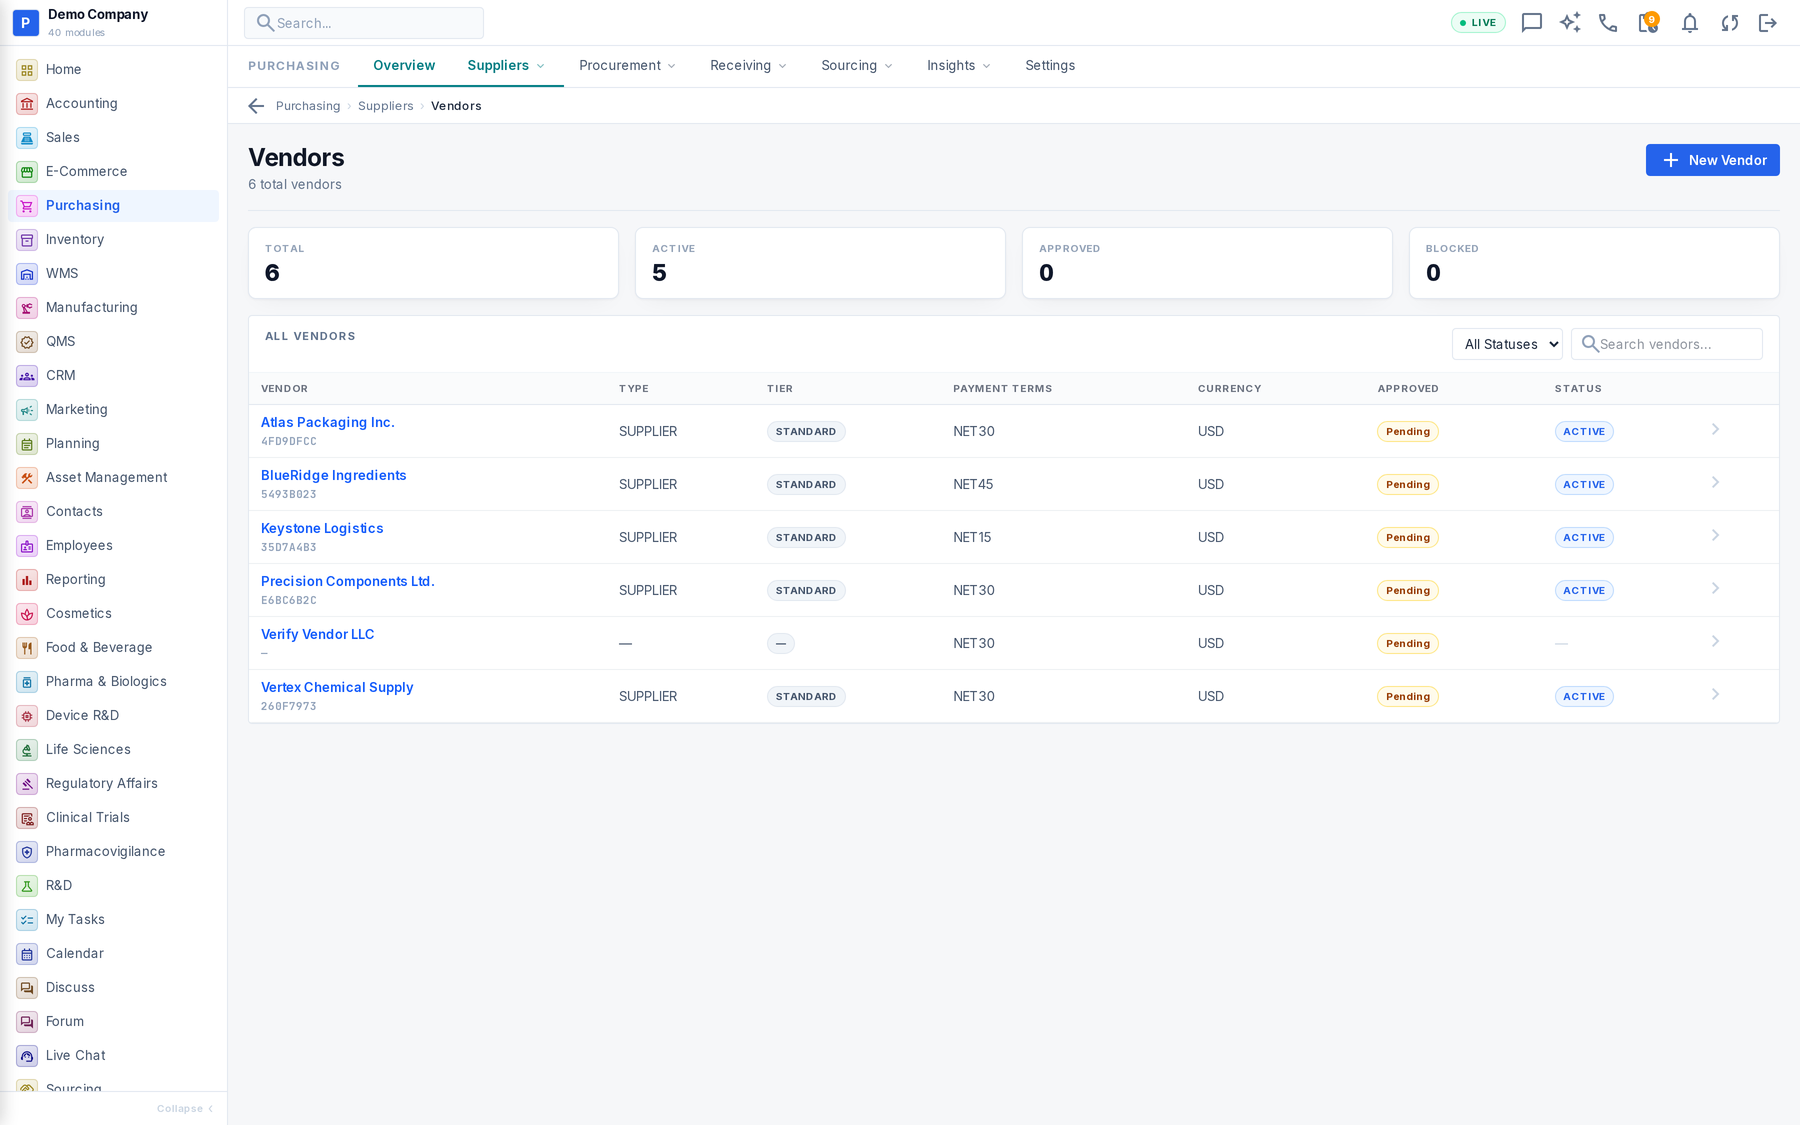Select Purchasing in the sidebar
The width and height of the screenshot is (1800, 1125).
pos(113,205)
